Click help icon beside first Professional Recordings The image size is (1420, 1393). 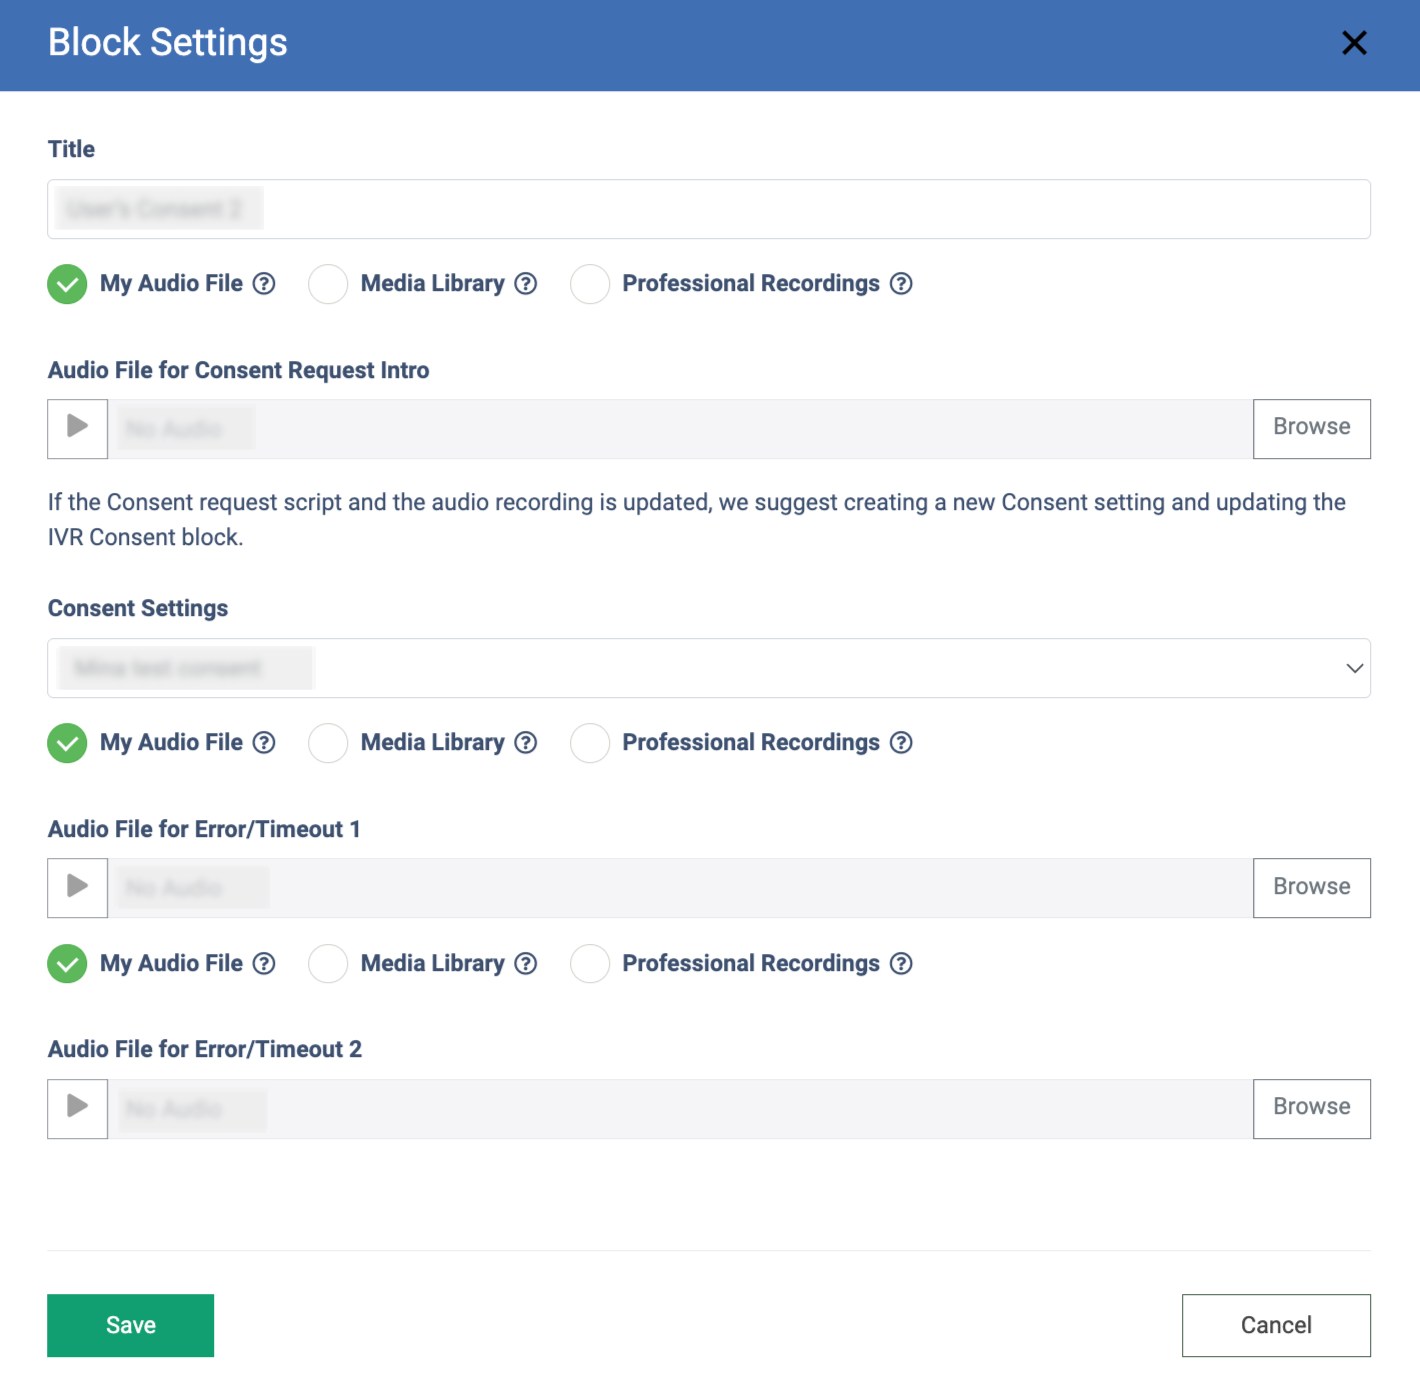click(x=901, y=284)
